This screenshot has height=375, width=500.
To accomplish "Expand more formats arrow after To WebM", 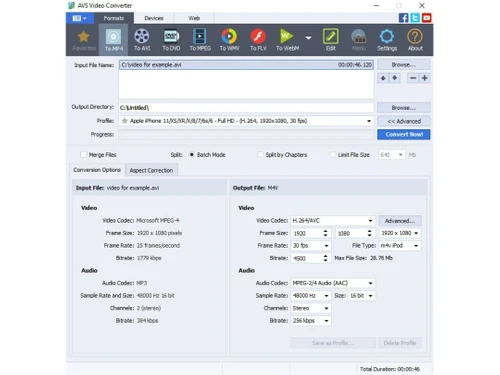I will point(308,38).
